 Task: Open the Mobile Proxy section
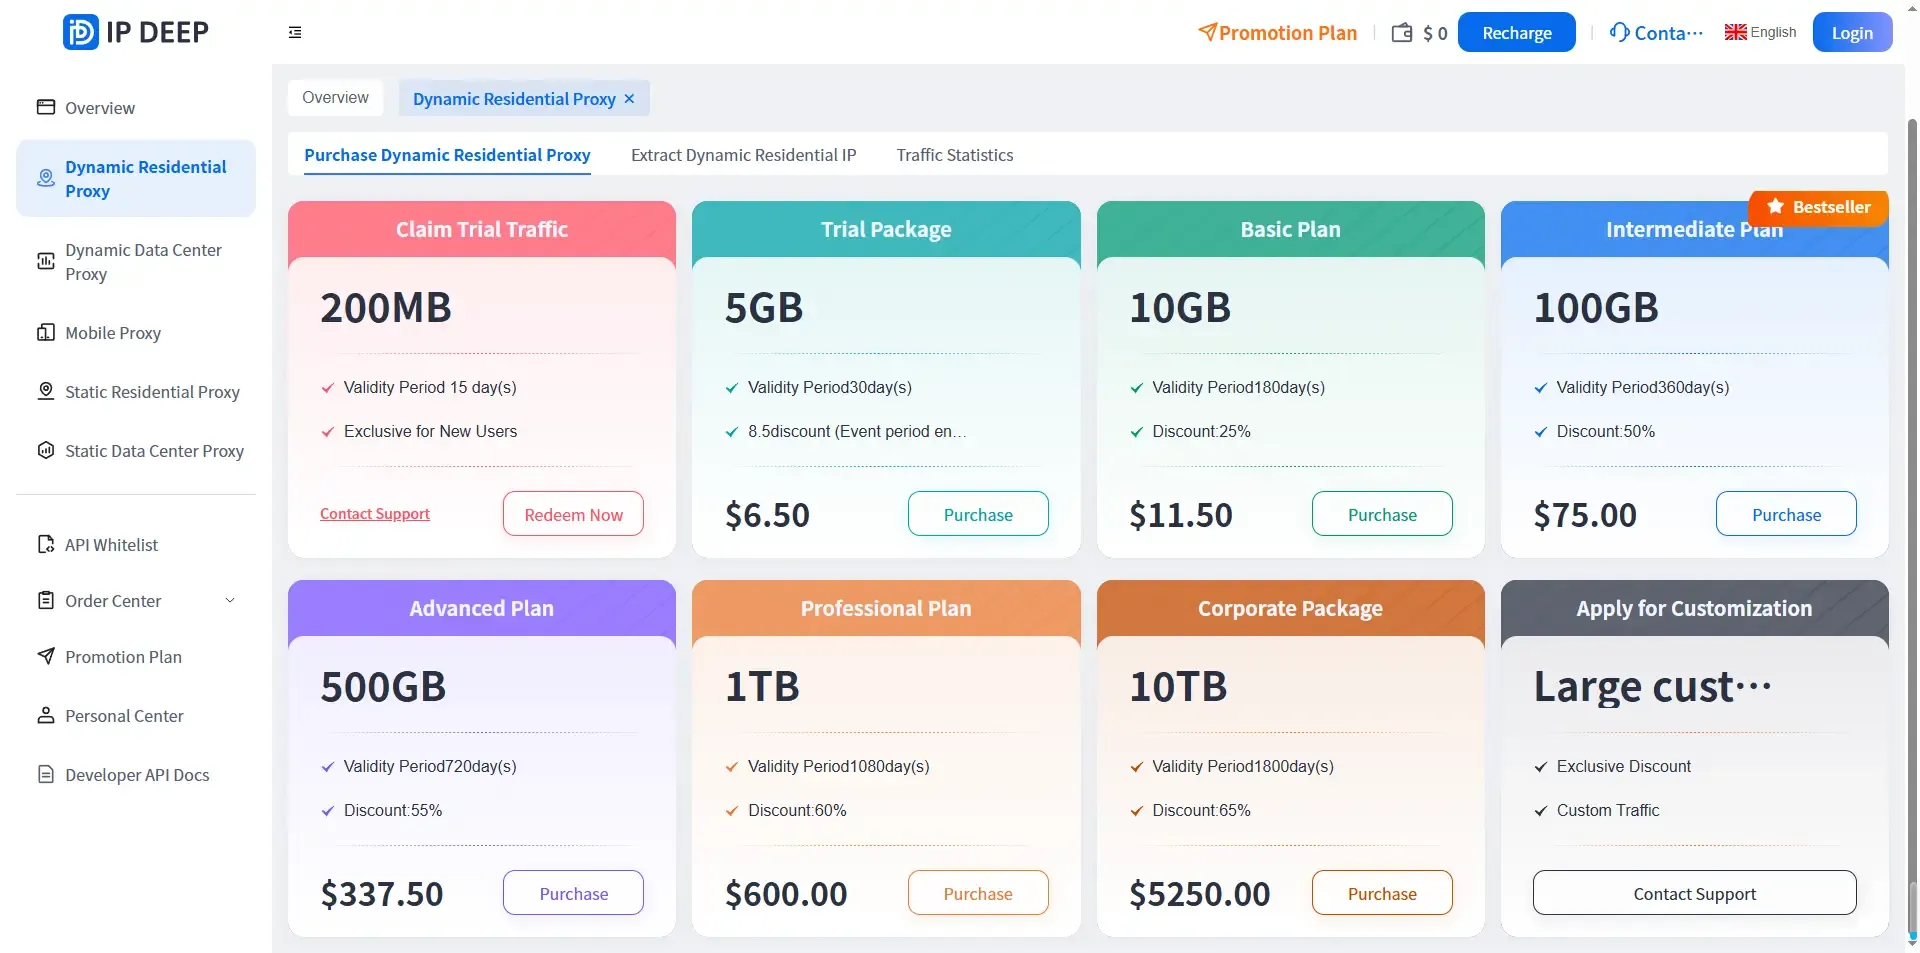112,333
